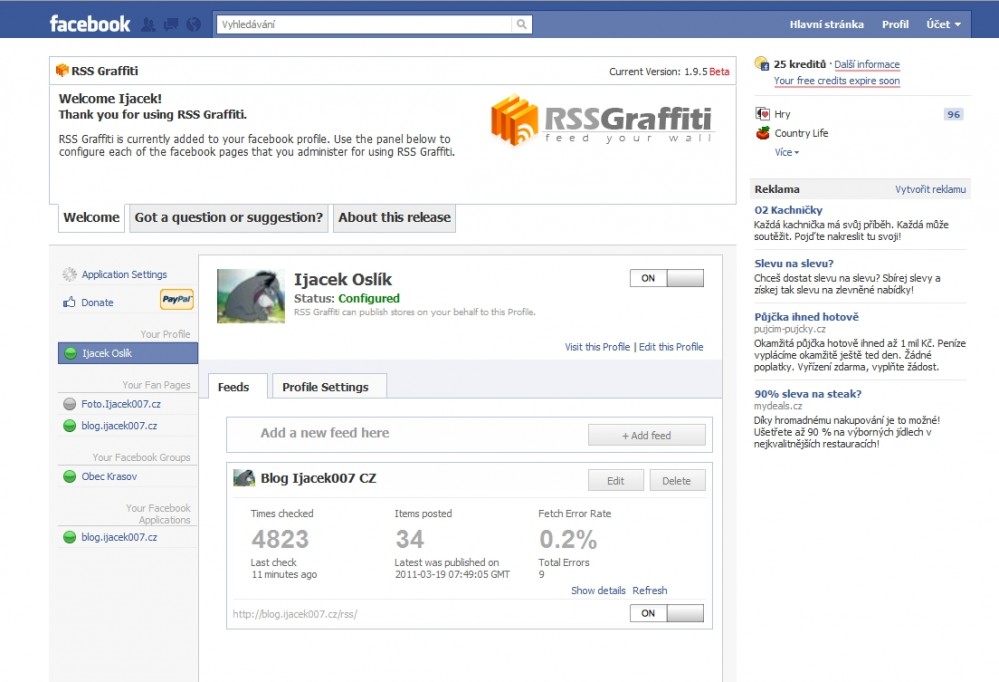The height and width of the screenshot is (682, 999).
Task: Click the search magnifier button
Action: [522, 24]
